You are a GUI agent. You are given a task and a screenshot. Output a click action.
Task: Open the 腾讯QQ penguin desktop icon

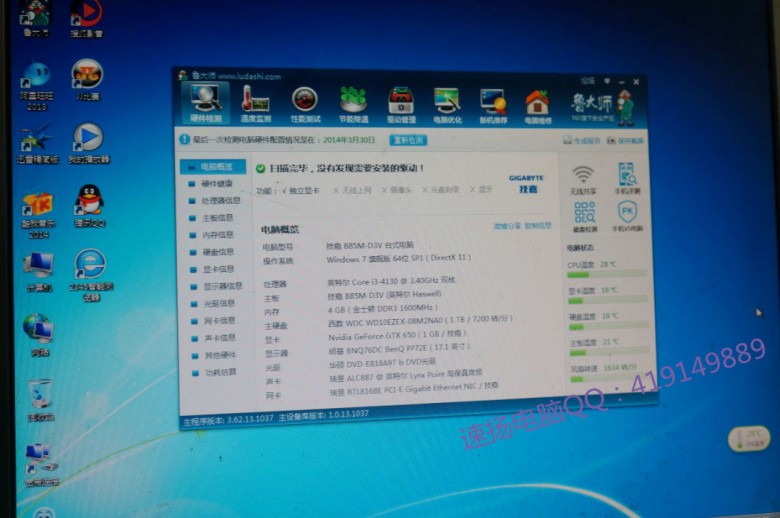[x=90, y=206]
